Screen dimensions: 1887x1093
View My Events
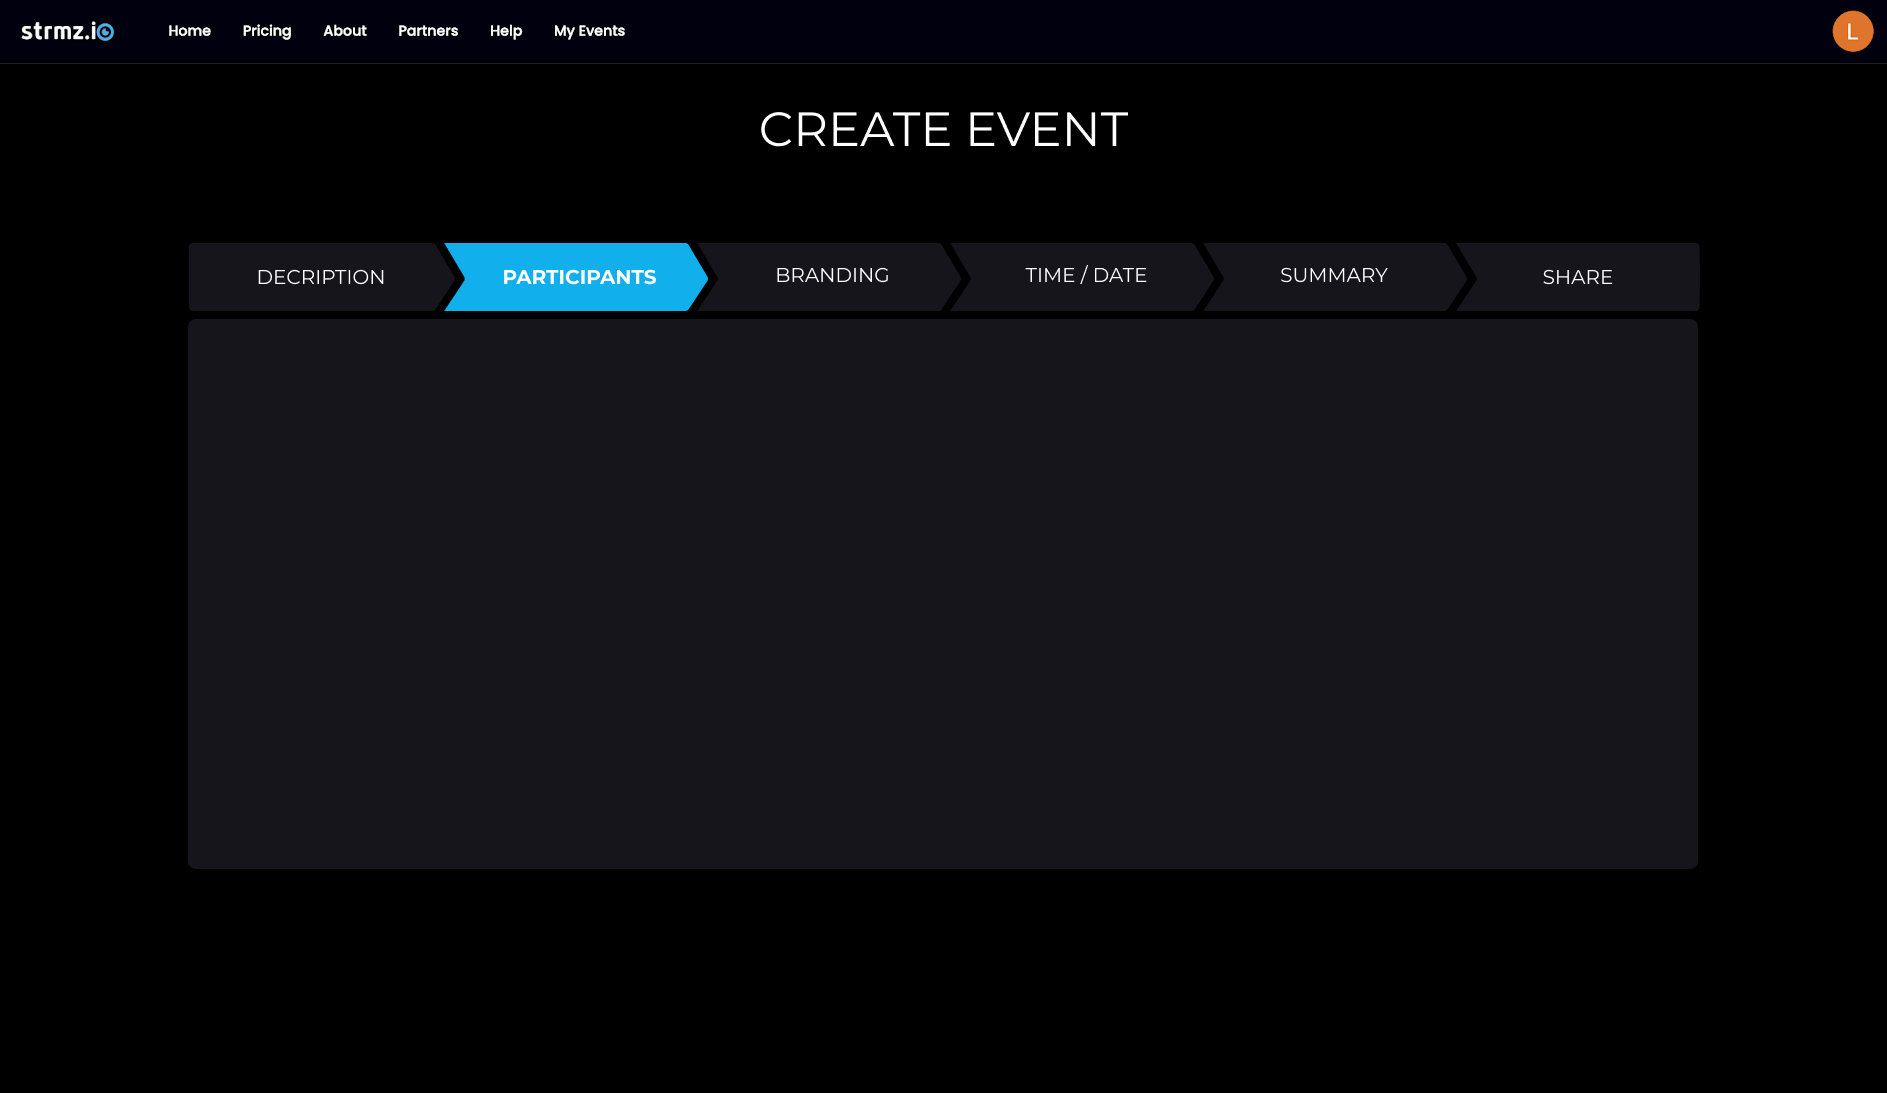[589, 31]
